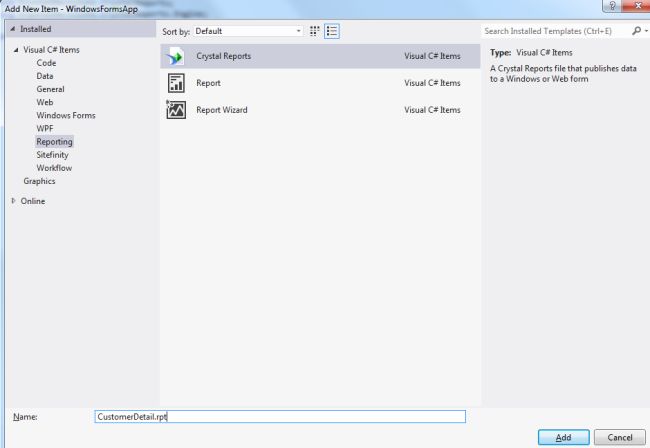
Task: Click the Report Wizard template icon
Action: point(176,110)
